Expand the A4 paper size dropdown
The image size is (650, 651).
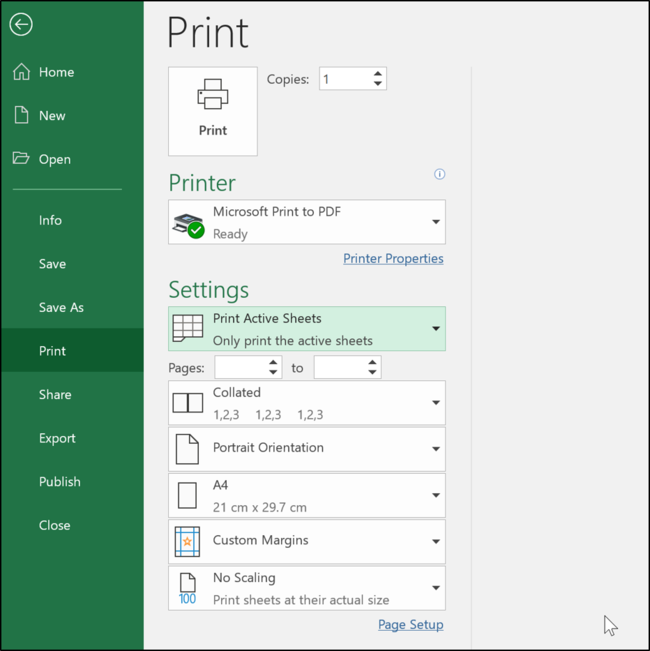(x=436, y=495)
